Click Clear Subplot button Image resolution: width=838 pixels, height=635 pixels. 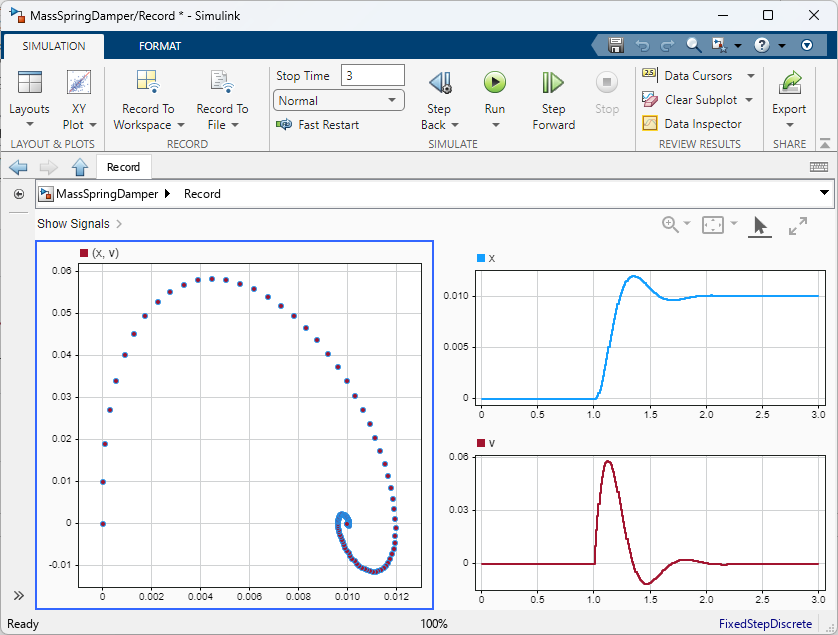click(x=699, y=100)
